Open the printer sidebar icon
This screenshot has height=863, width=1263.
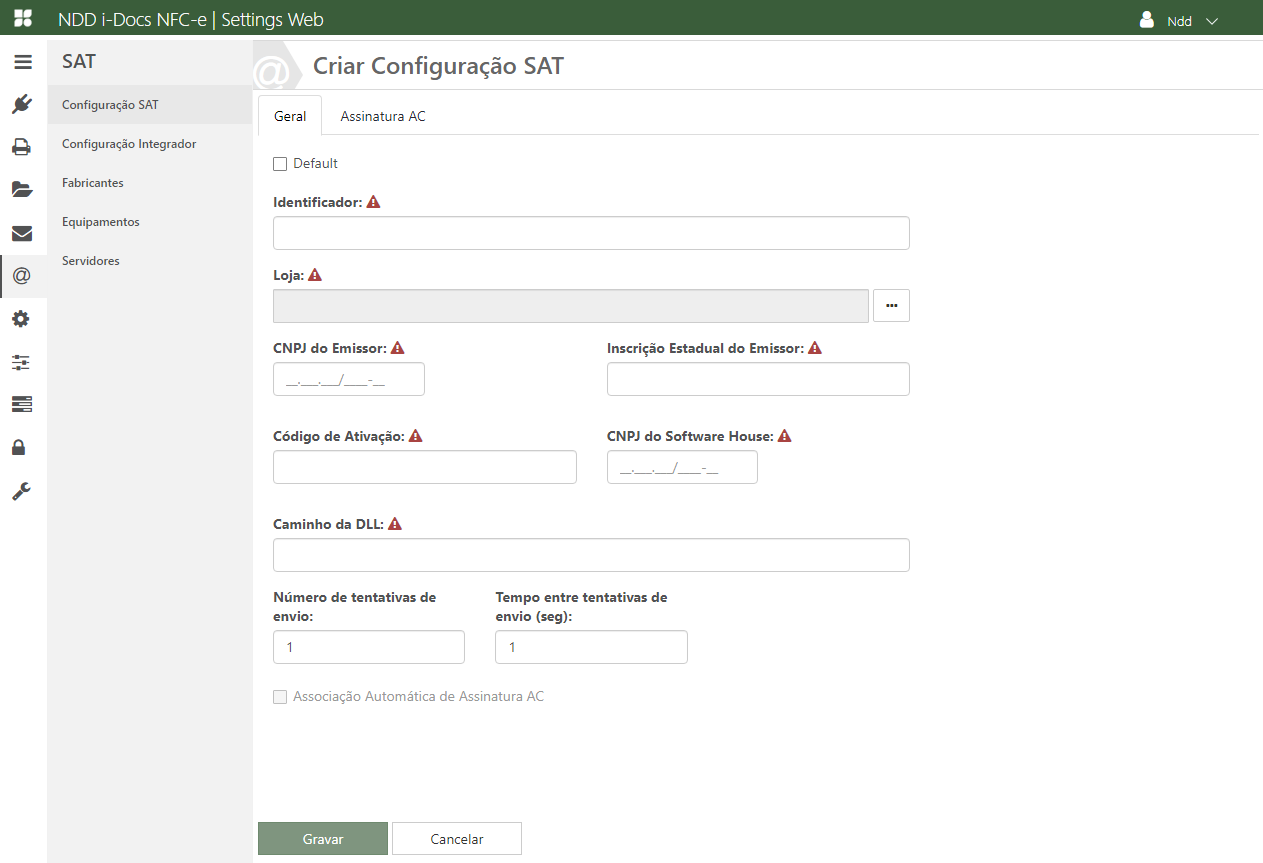coord(22,147)
